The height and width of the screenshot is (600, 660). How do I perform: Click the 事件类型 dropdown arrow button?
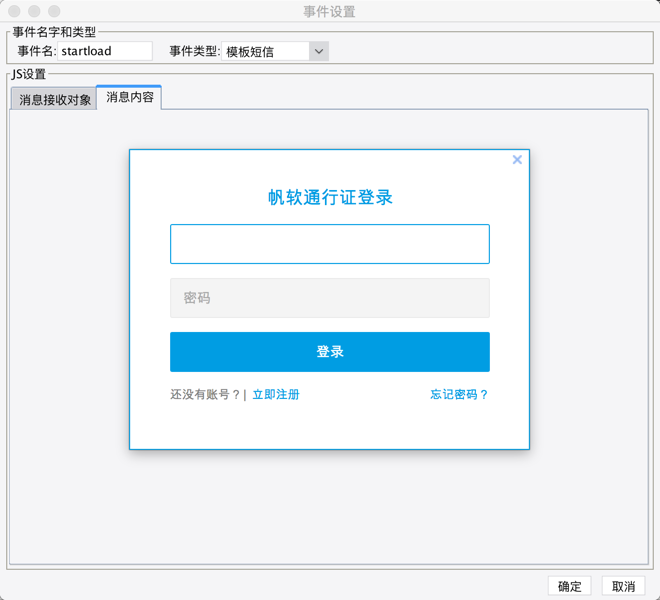click(x=319, y=51)
